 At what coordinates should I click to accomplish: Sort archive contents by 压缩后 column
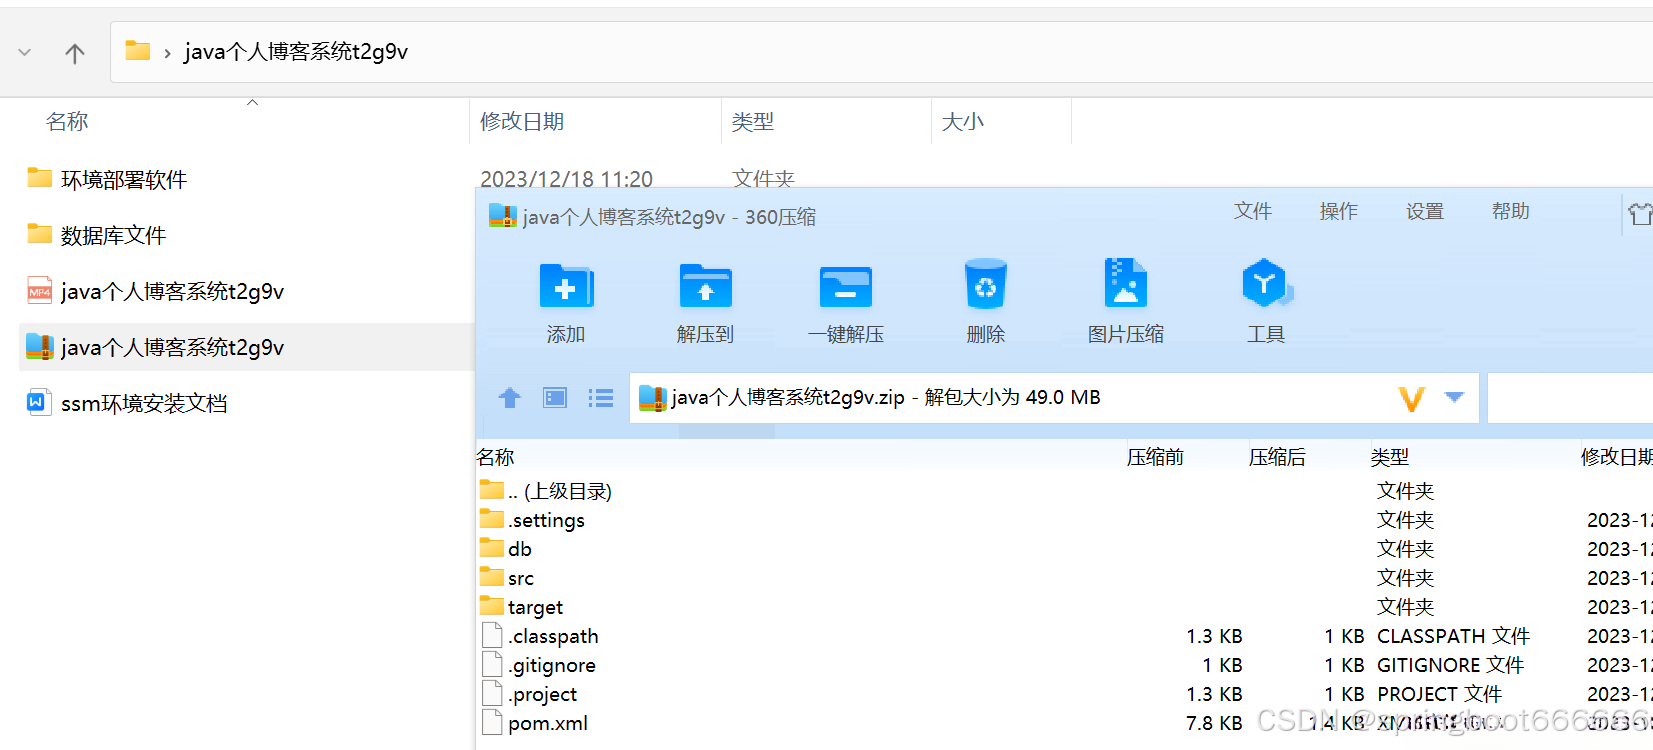tap(1277, 457)
